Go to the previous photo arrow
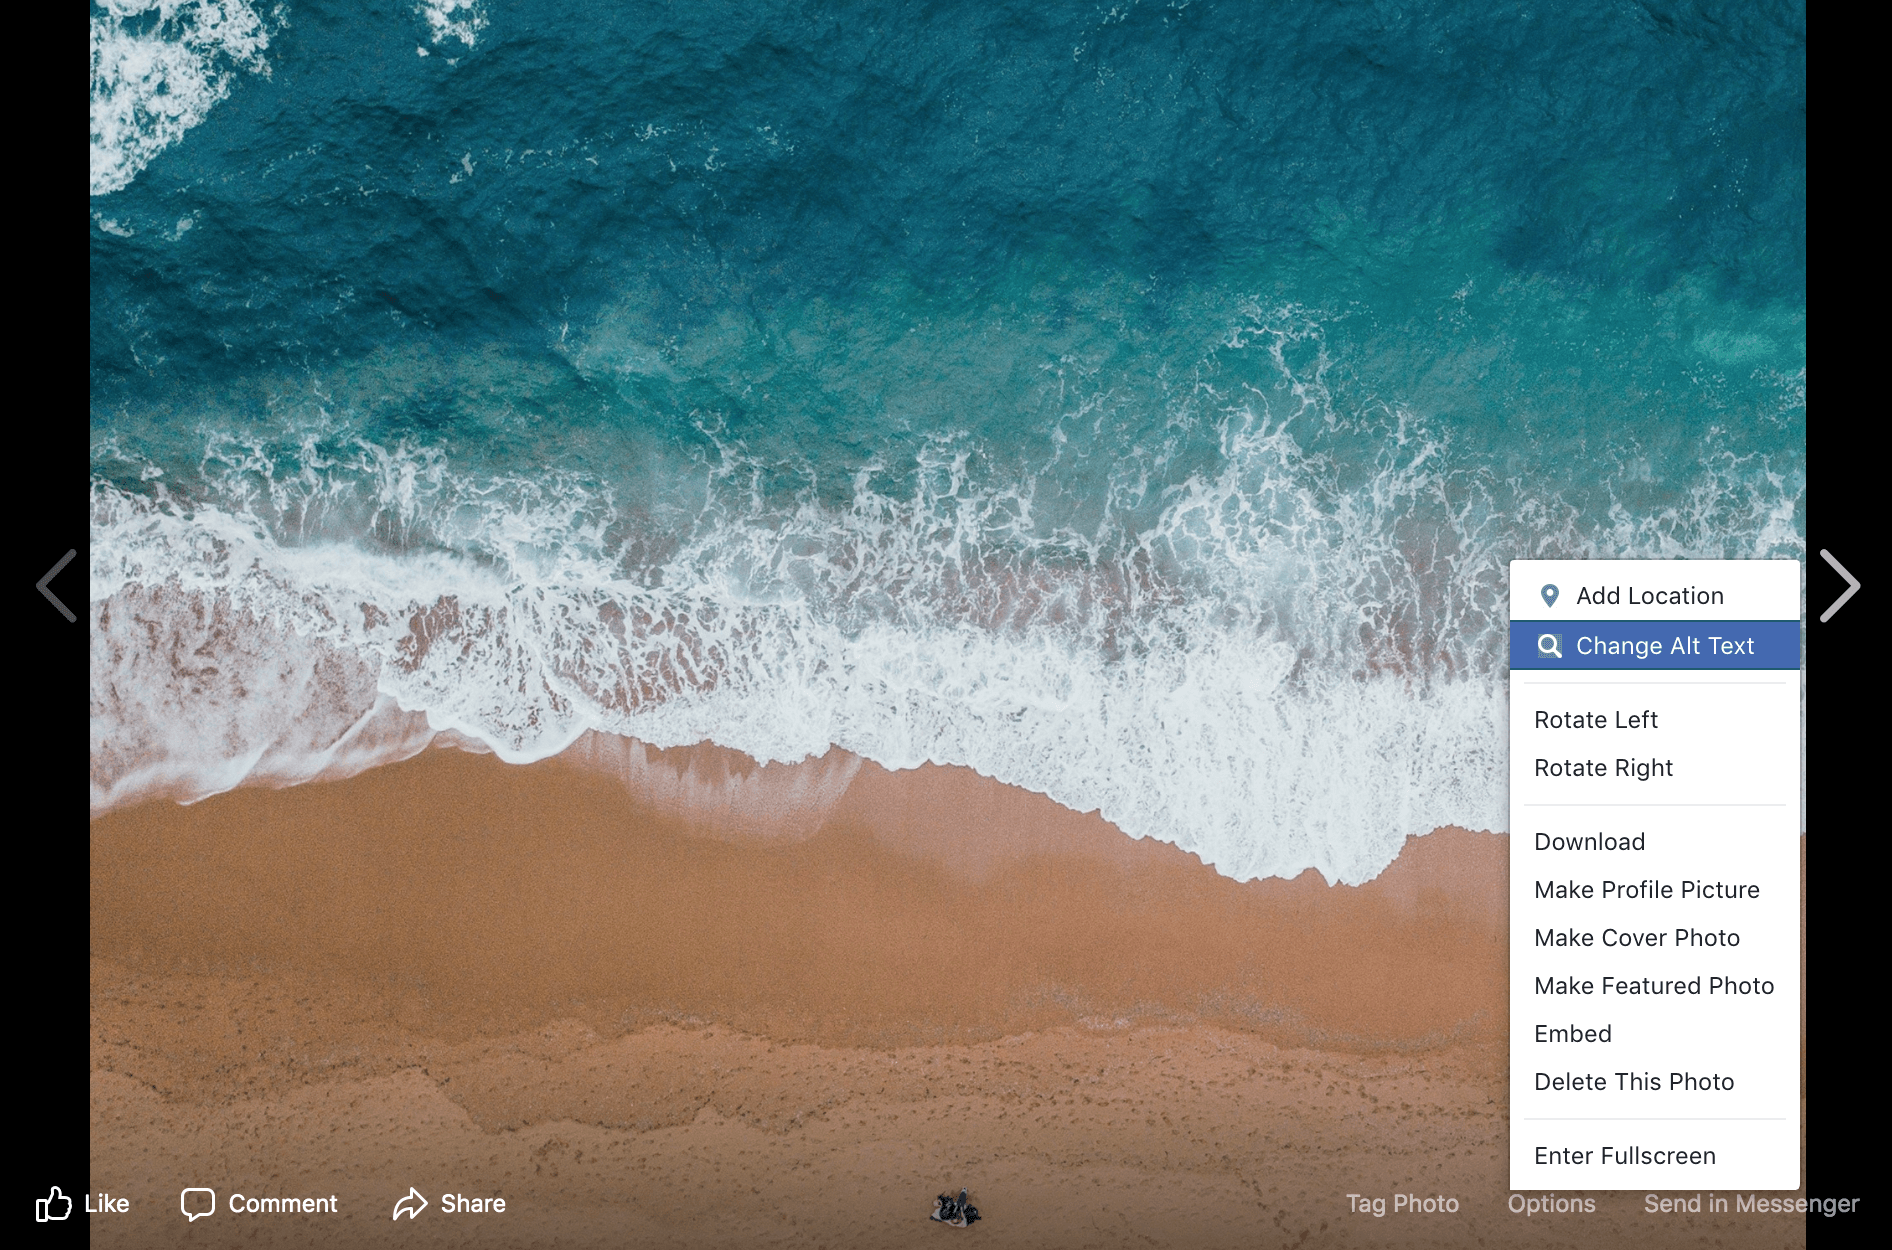The height and width of the screenshot is (1250, 1892). click(57, 586)
